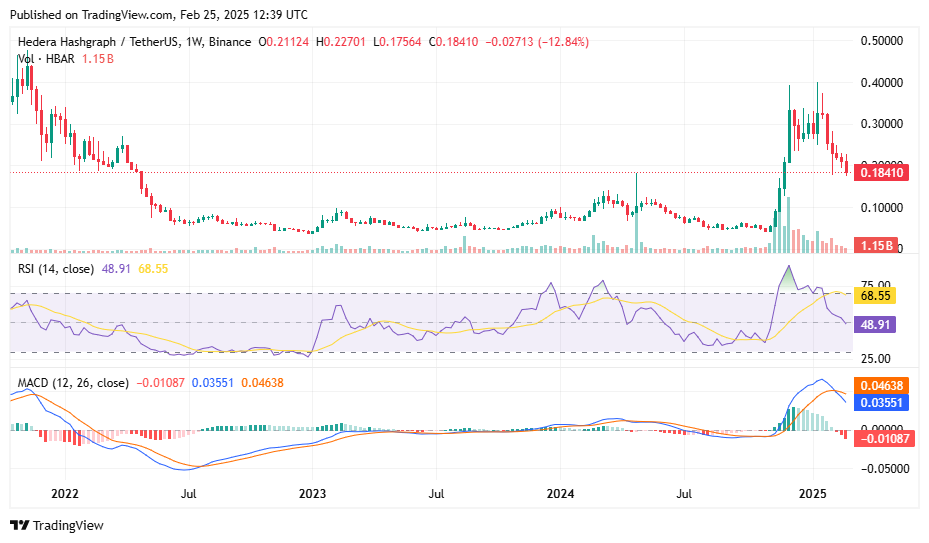Click the 2022 label on time axis
This screenshot has height=543, width=929.
click(x=65, y=494)
